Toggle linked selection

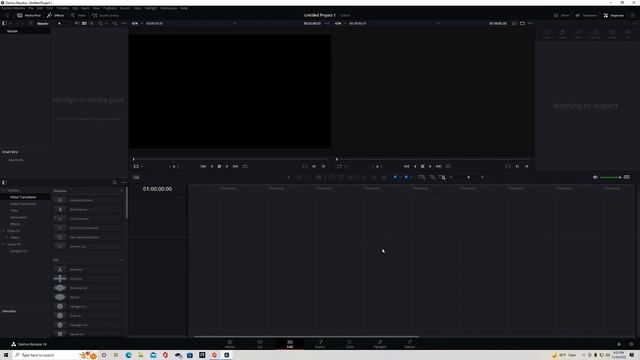374,177
